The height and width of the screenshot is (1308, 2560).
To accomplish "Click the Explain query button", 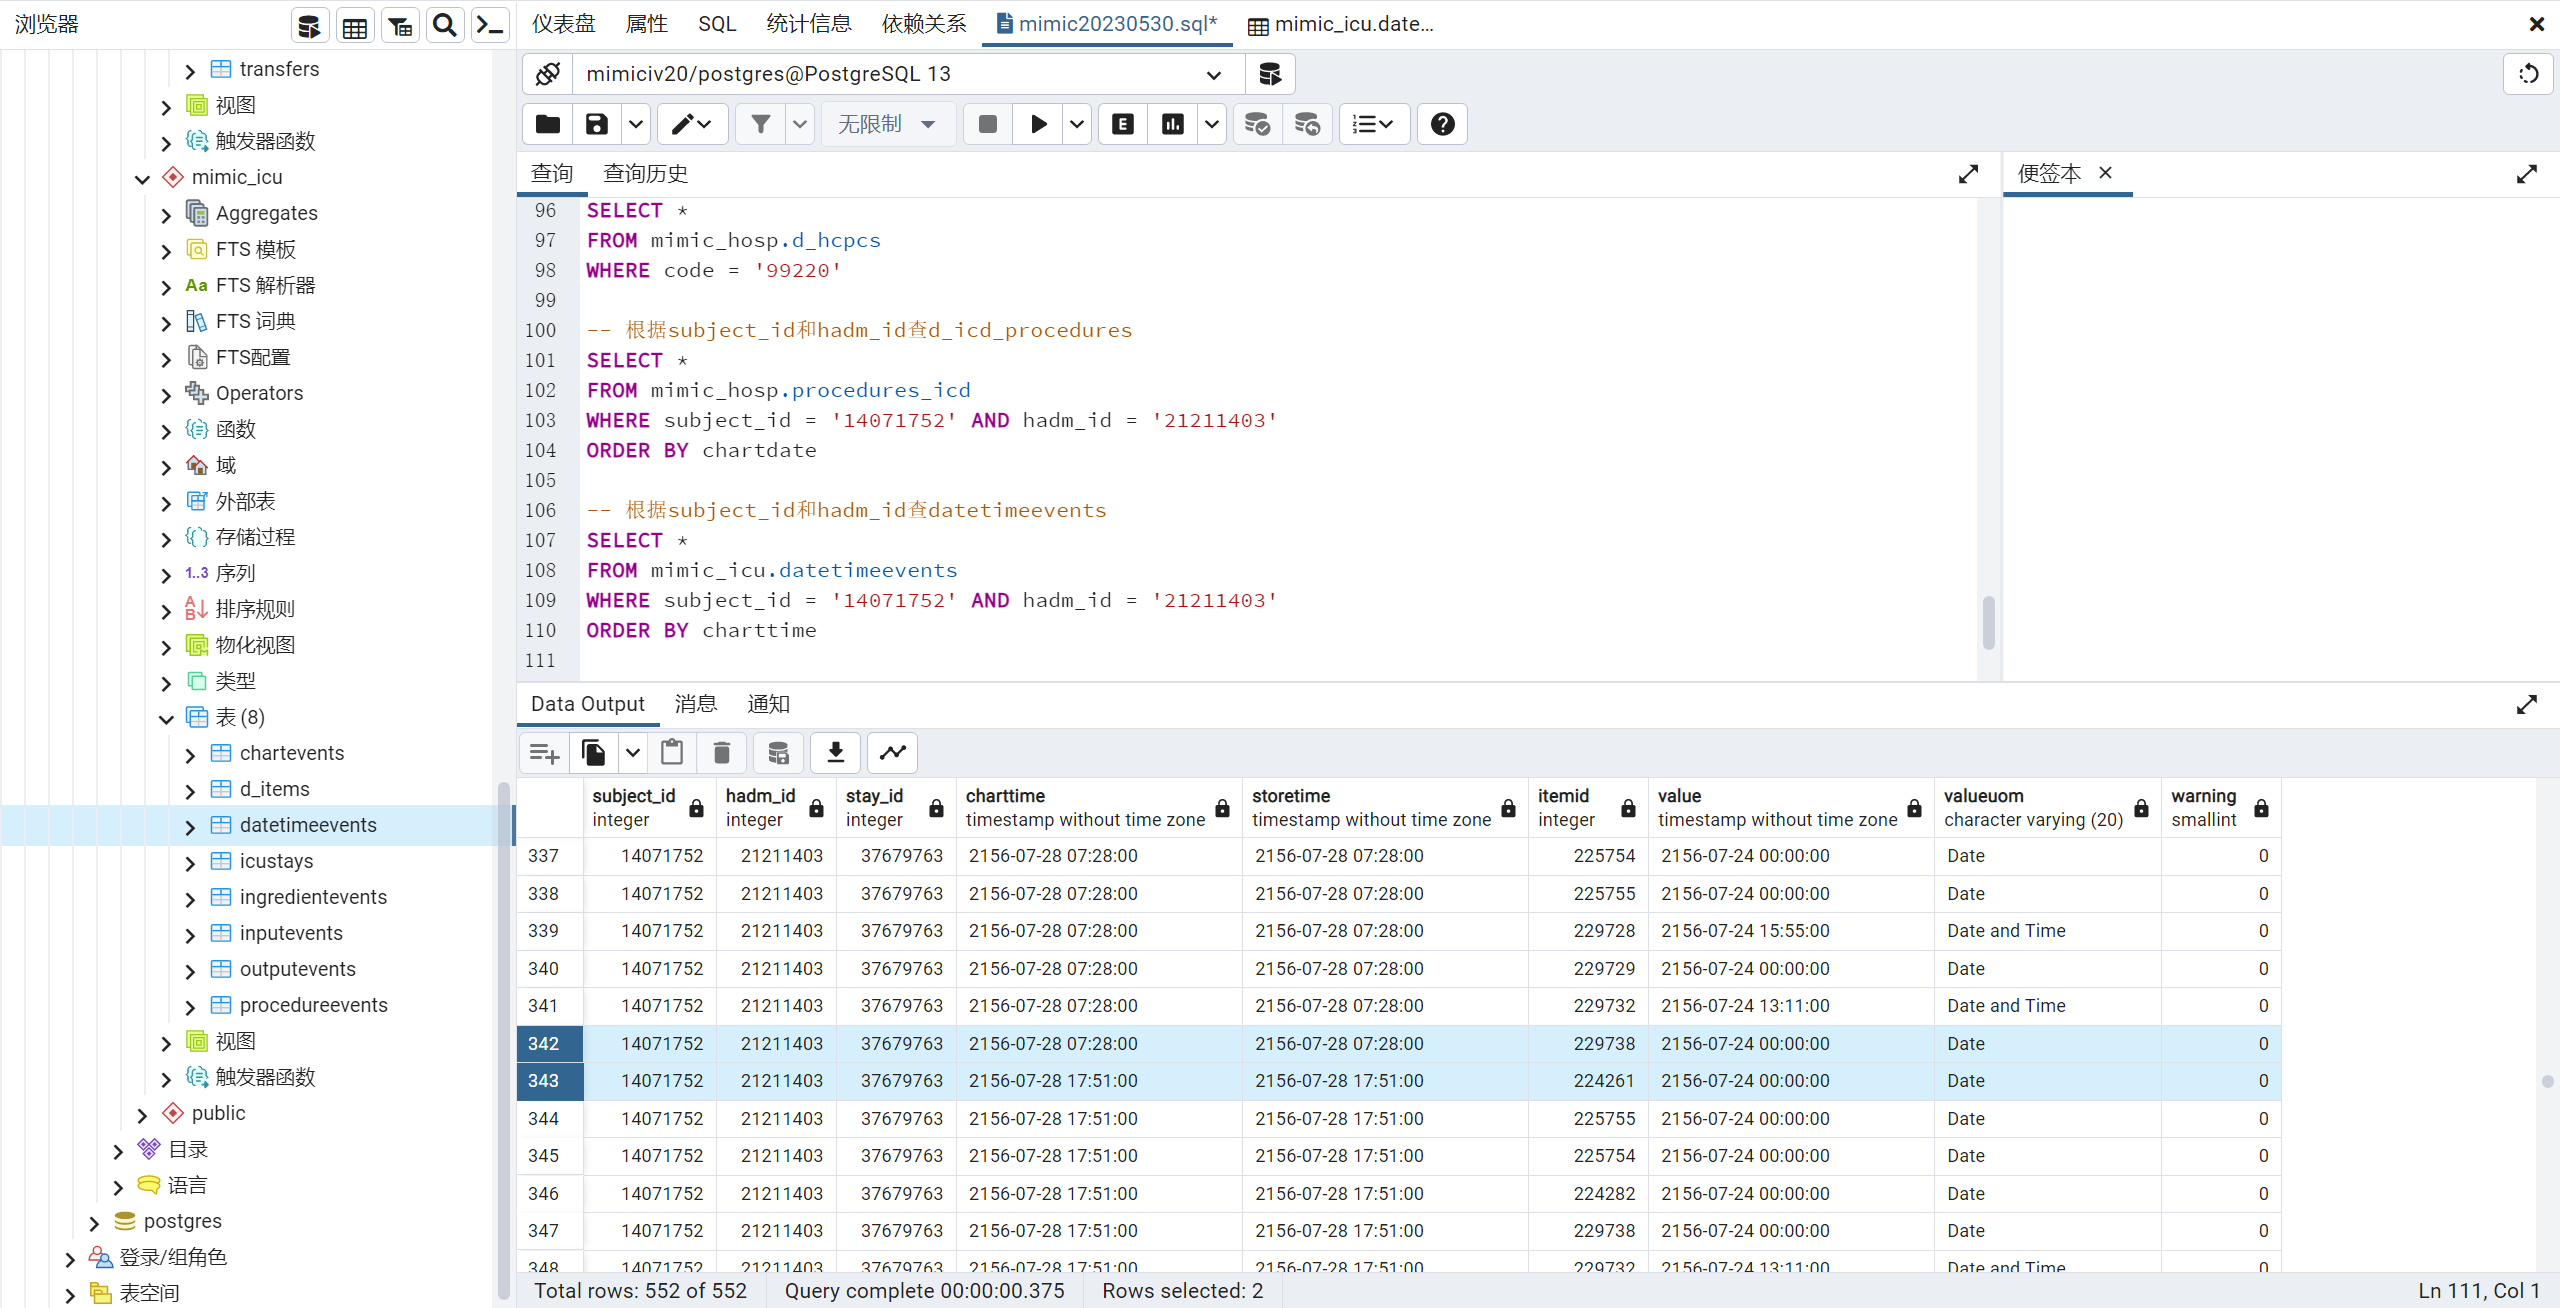I will tap(1123, 124).
